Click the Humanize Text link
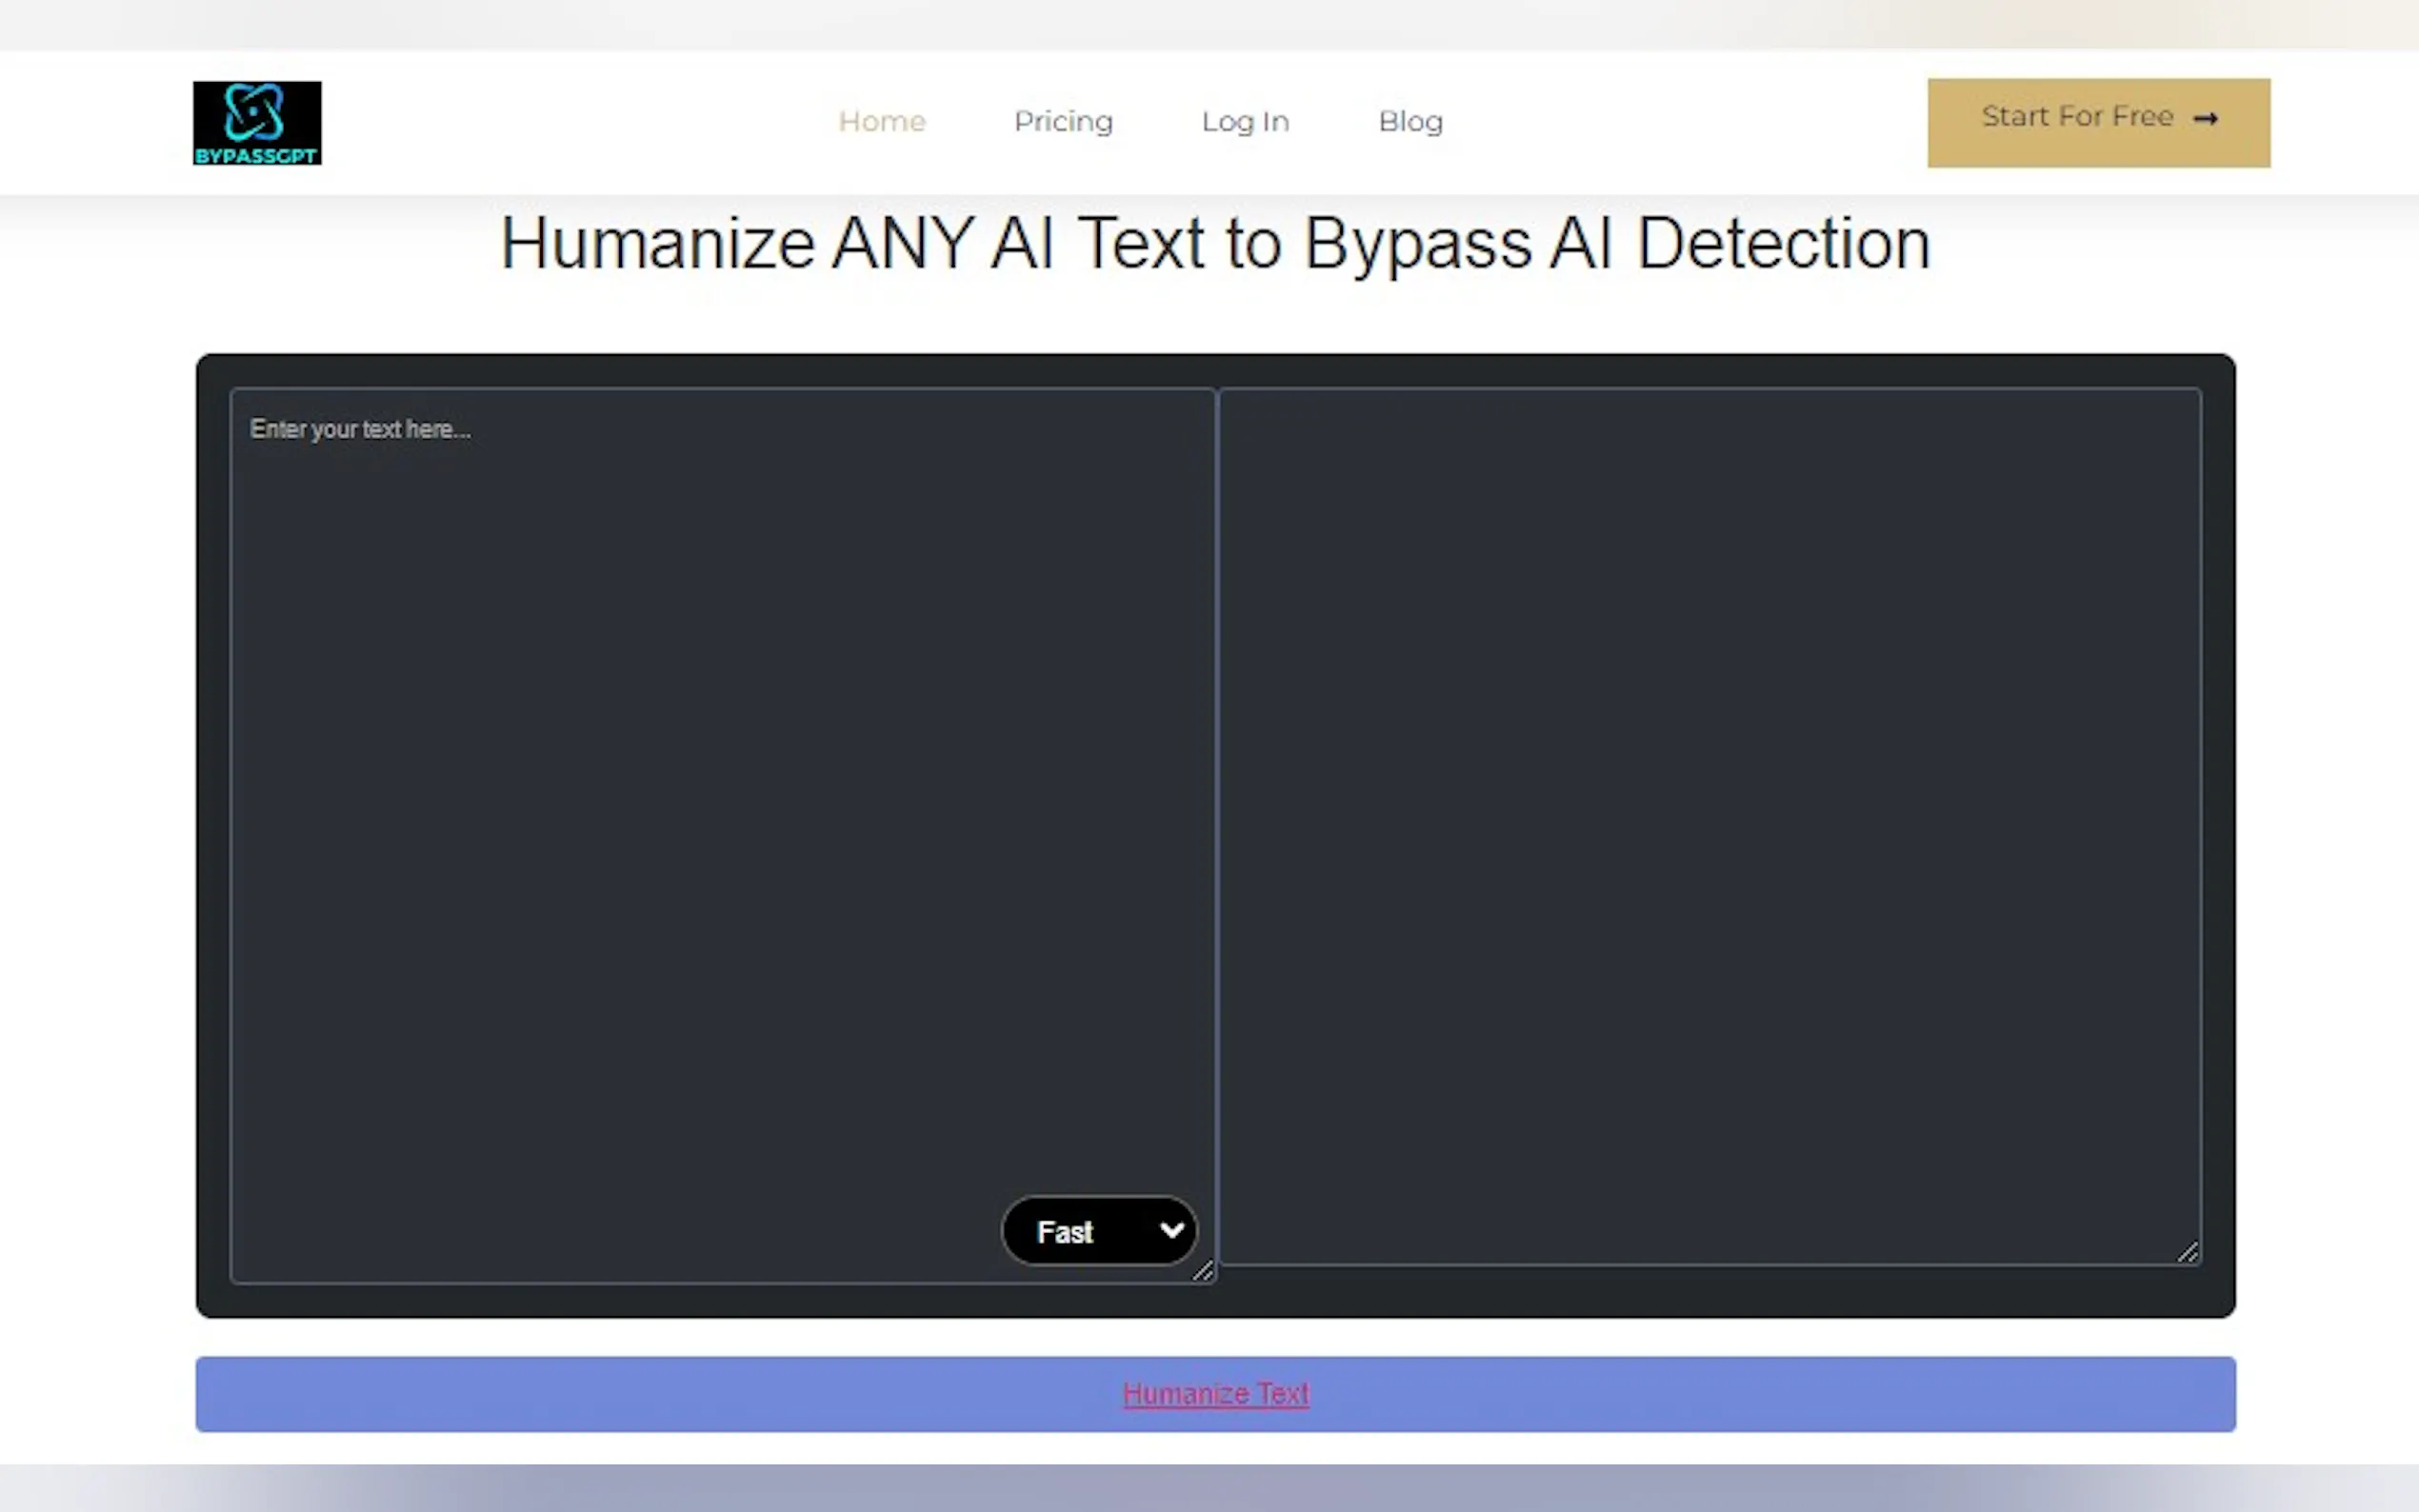2419x1512 pixels. coord(1215,1393)
